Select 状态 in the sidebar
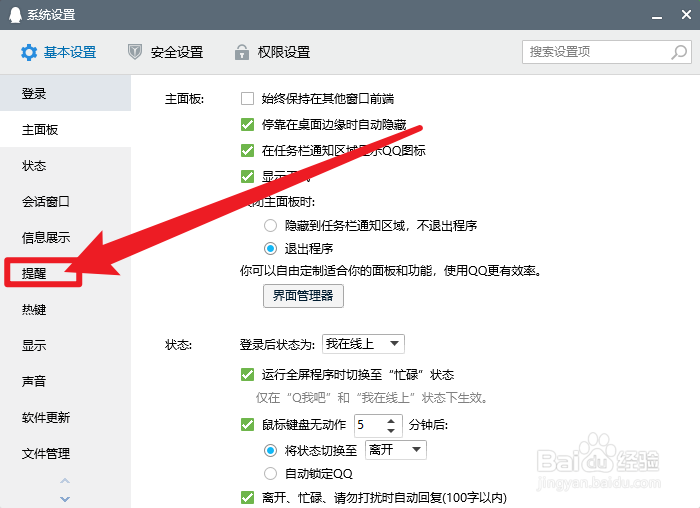Screen dimensions: 700x508 tap(66, 166)
